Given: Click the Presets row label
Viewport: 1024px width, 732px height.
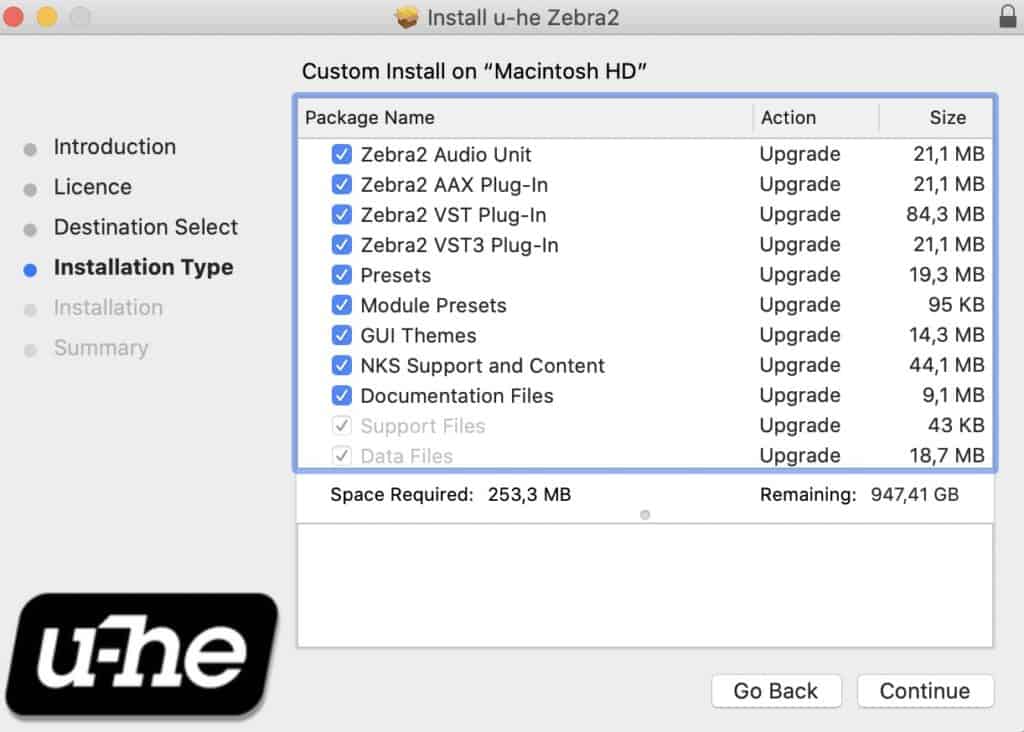Looking at the screenshot, I should point(396,275).
